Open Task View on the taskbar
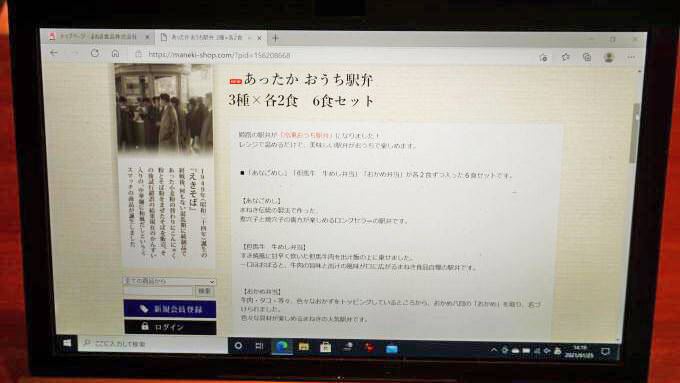The image size is (680, 383). [x=259, y=346]
